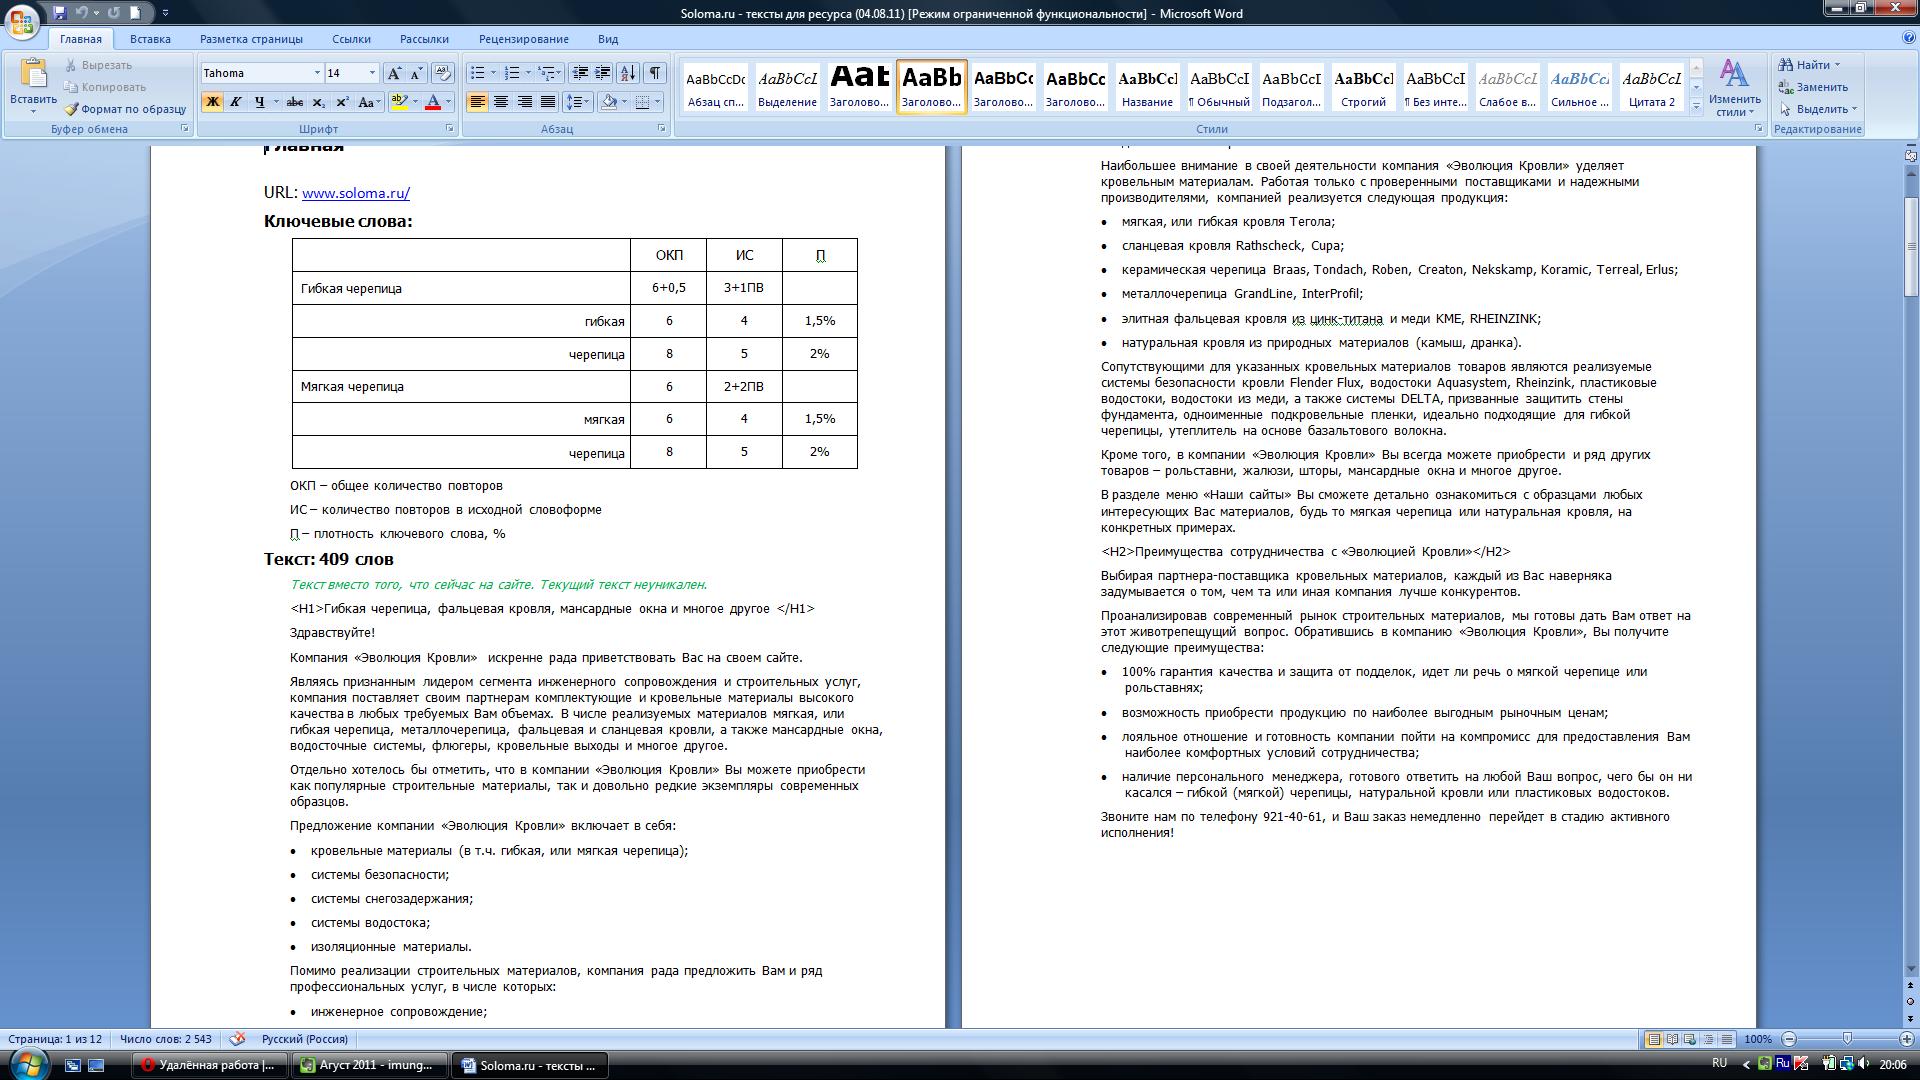Click the Русский (Россия) language indicator
1920x1080 pixels.
[305, 1039]
